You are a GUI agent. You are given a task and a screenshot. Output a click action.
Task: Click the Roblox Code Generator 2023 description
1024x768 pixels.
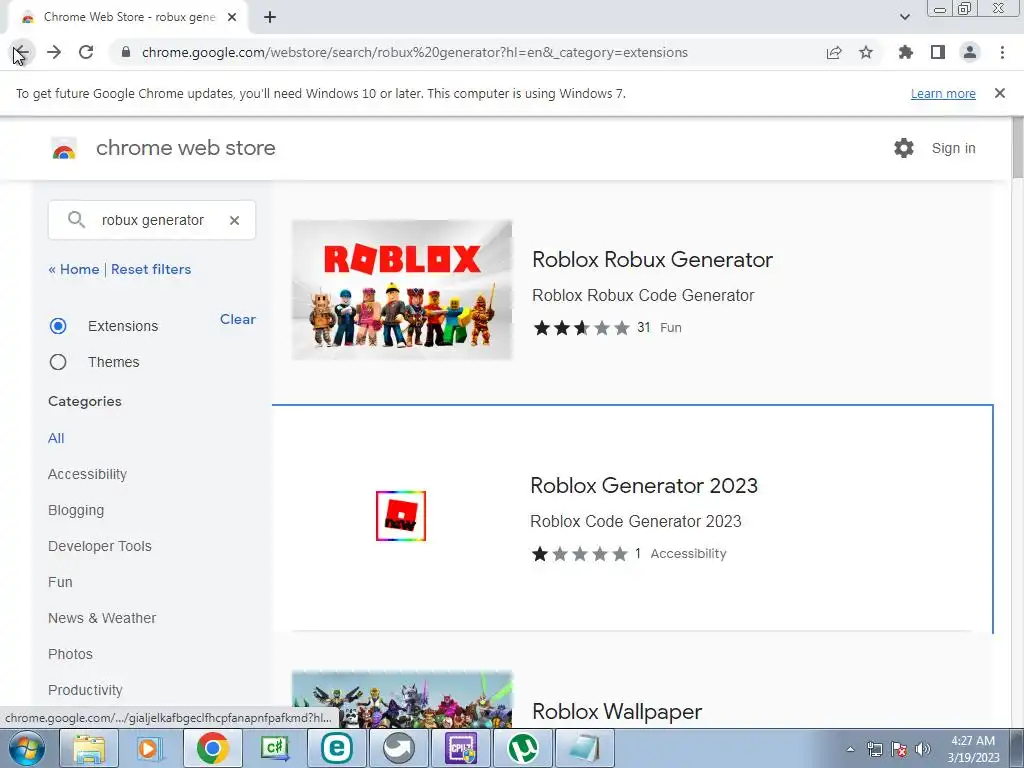(x=636, y=521)
